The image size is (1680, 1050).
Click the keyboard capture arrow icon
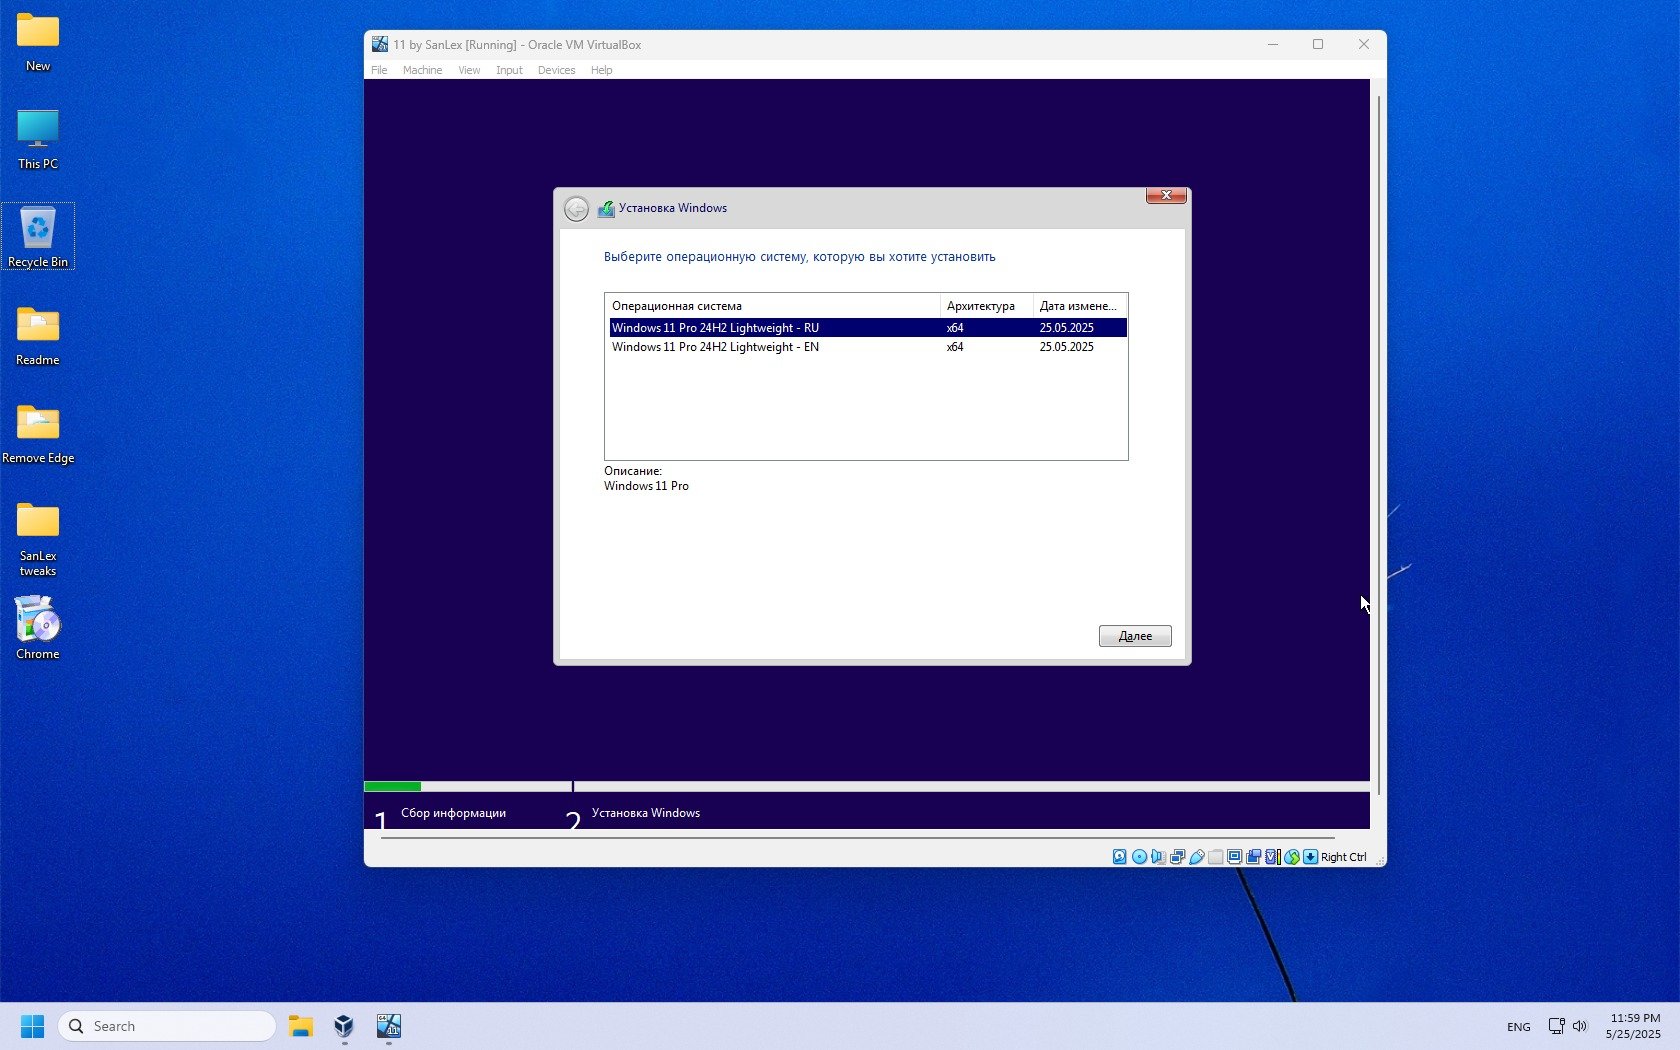[x=1310, y=857]
